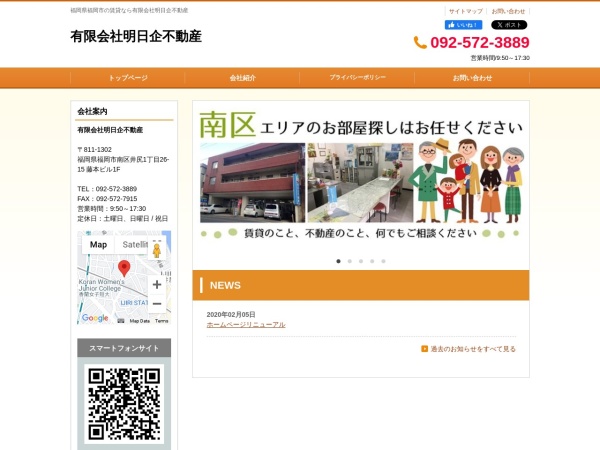
Task: Click the FAX：092-572-7915 text
Action: (107, 199)
